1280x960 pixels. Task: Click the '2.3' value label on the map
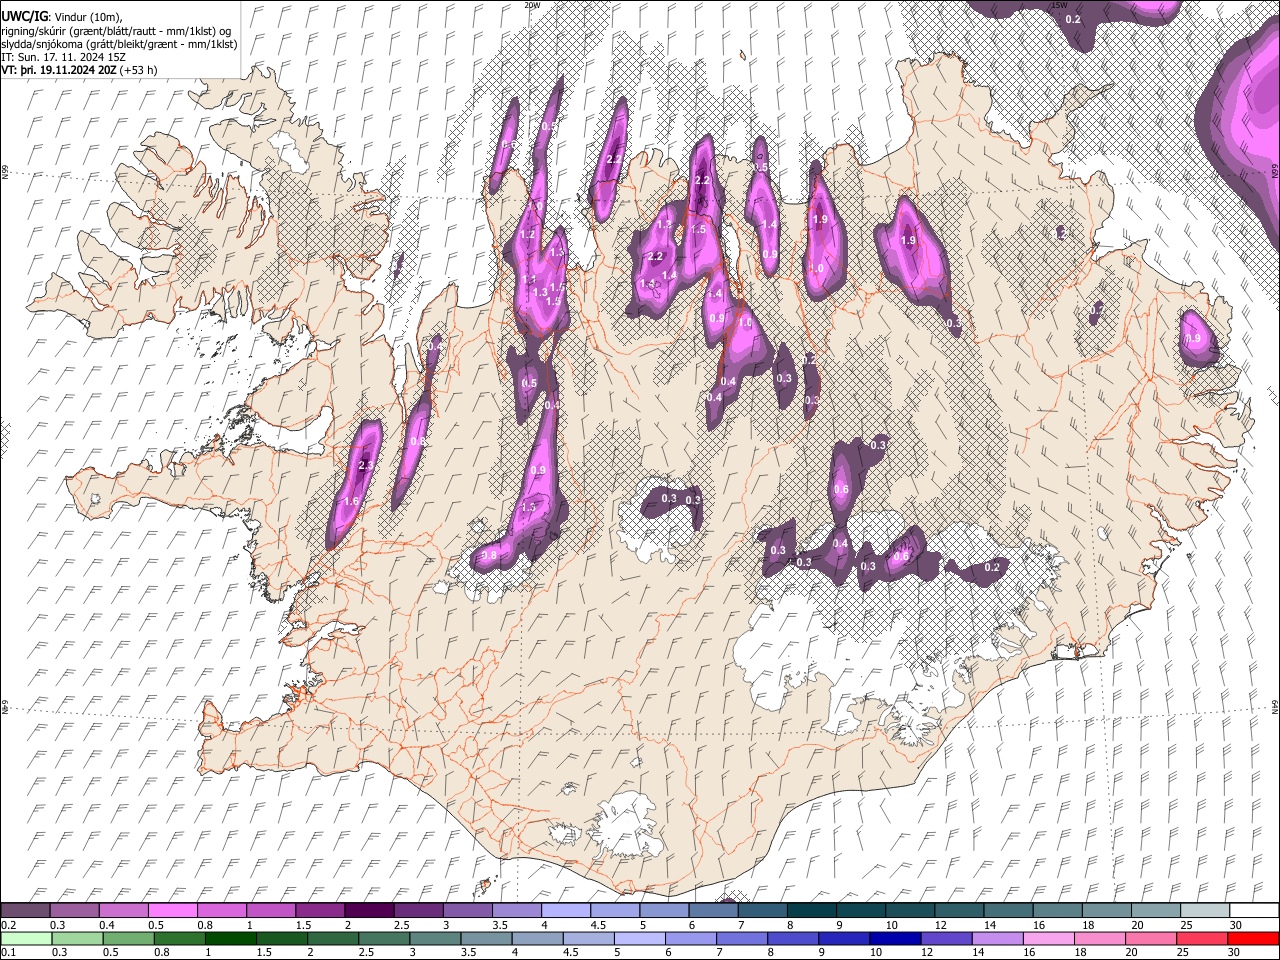point(365,465)
